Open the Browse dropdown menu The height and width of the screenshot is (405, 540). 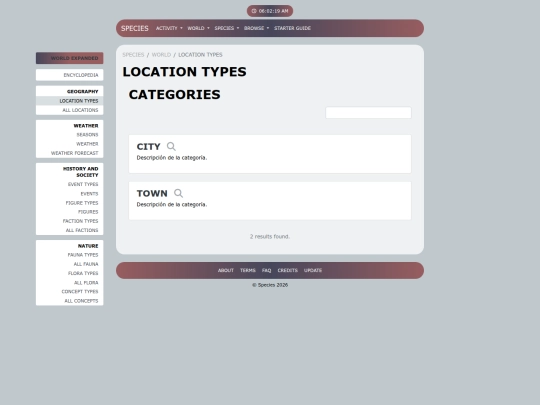[x=256, y=28]
